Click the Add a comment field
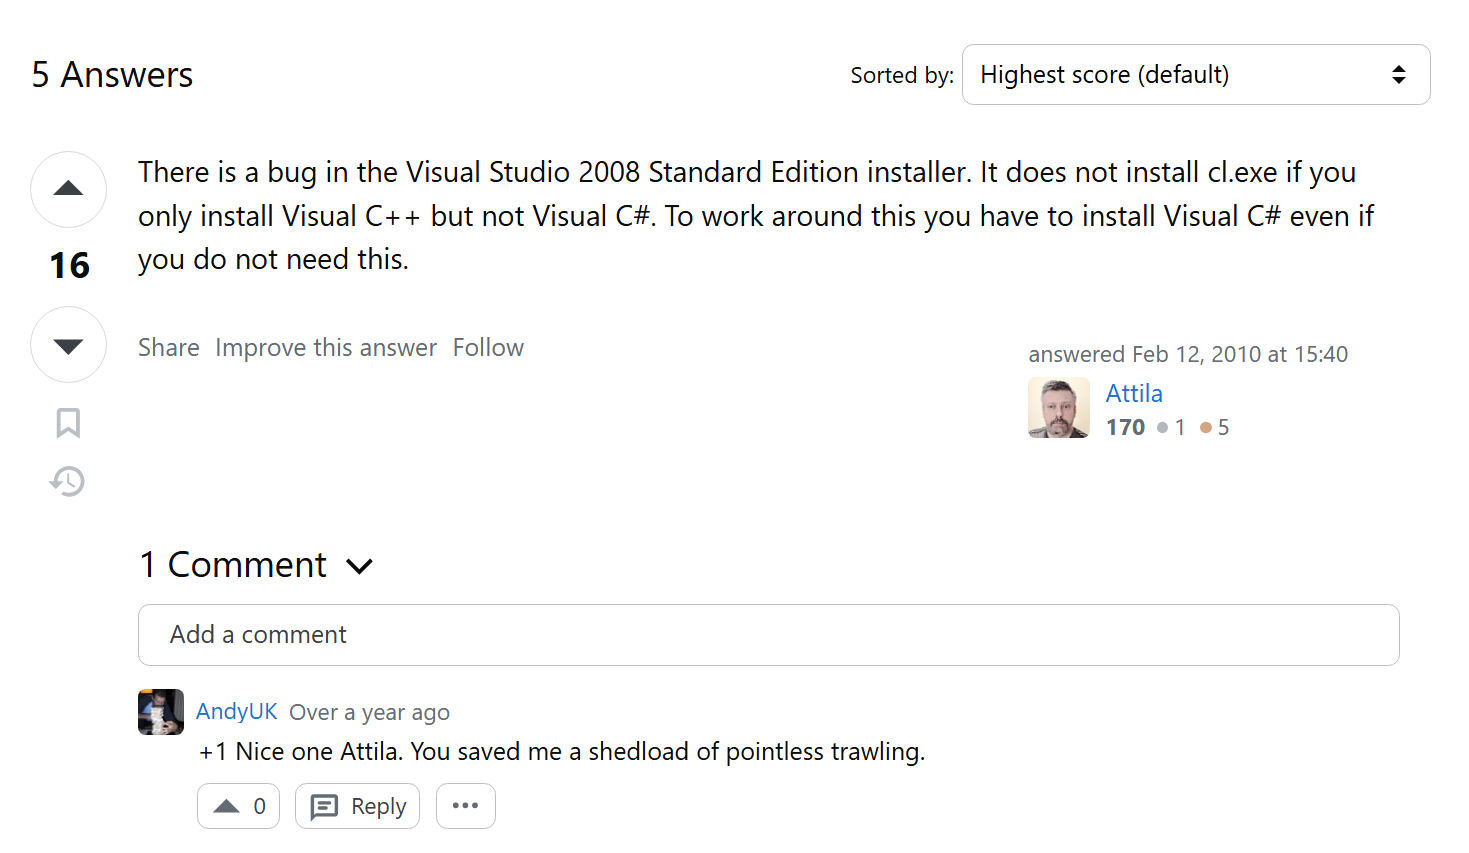Image resolution: width=1469 pixels, height=853 pixels. [x=768, y=635]
